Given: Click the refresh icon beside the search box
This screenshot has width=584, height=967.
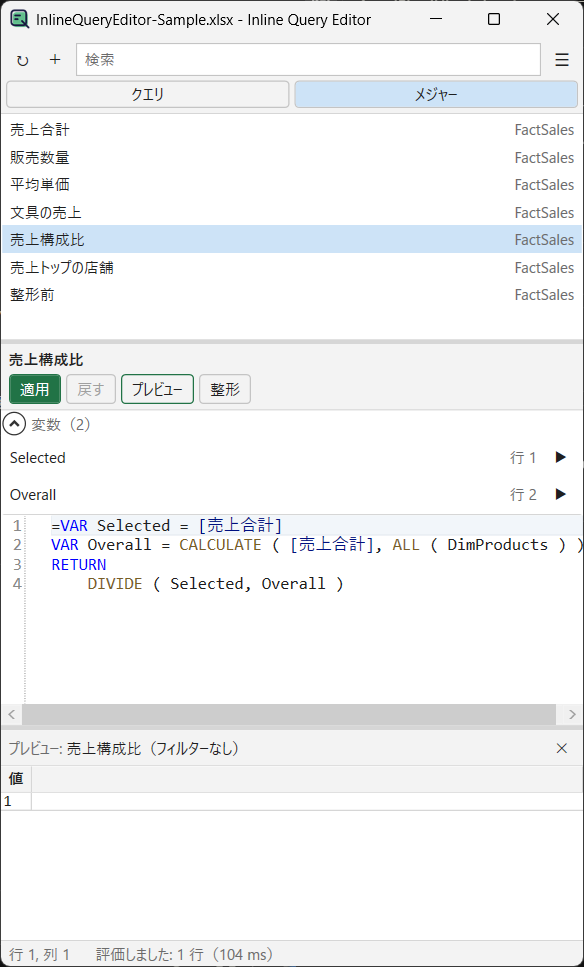Looking at the screenshot, I should (x=23, y=60).
